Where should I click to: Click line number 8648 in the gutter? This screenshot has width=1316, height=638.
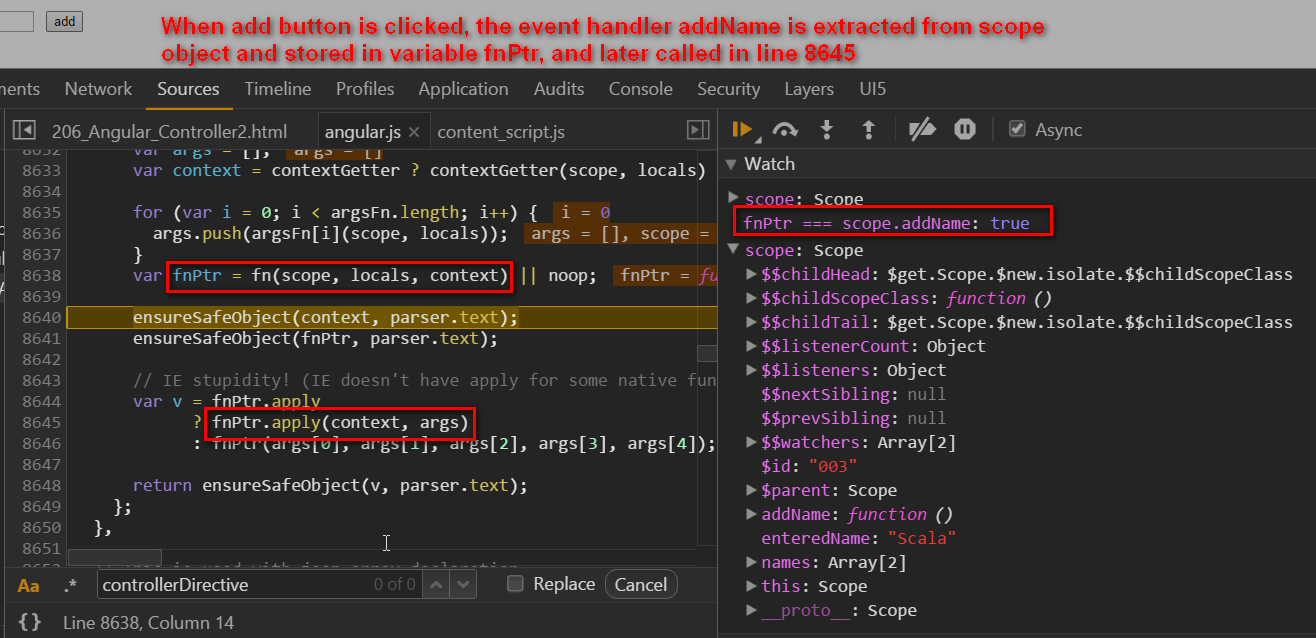click(x=42, y=485)
